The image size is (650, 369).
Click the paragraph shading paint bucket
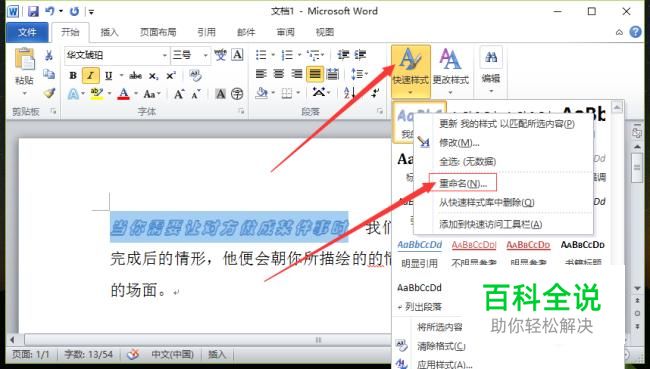pyautogui.click(x=262, y=93)
